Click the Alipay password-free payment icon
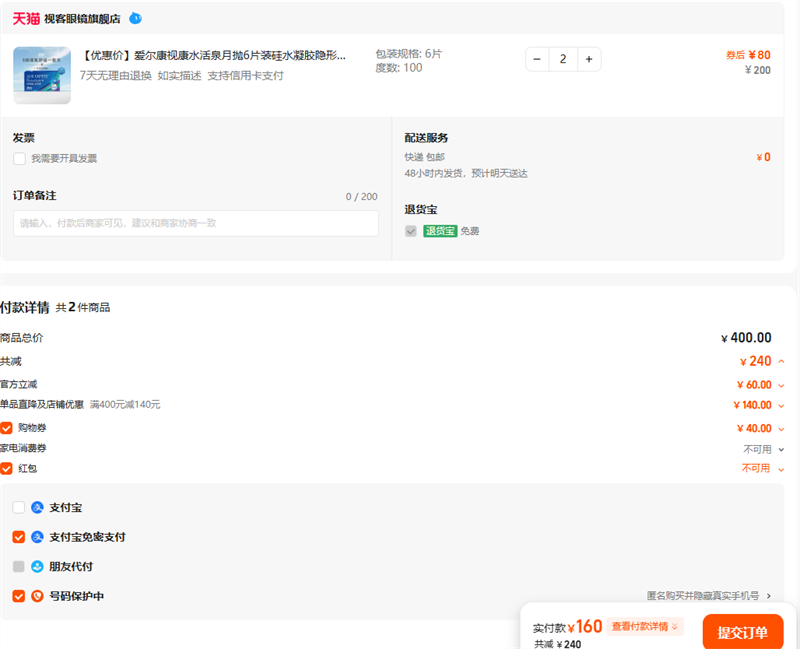Screen dimensions: 800x649 pyautogui.click(x=38, y=537)
